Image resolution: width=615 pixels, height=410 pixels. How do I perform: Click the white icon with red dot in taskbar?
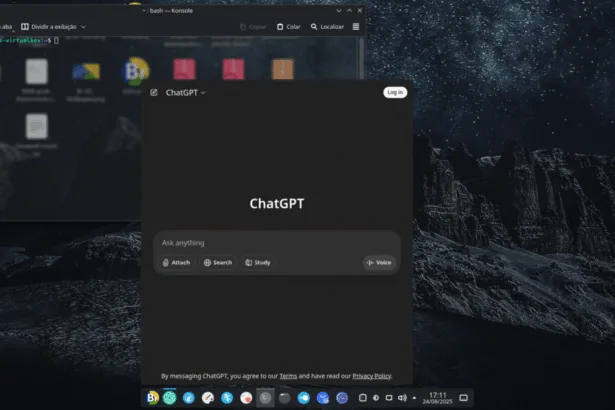coord(246,398)
